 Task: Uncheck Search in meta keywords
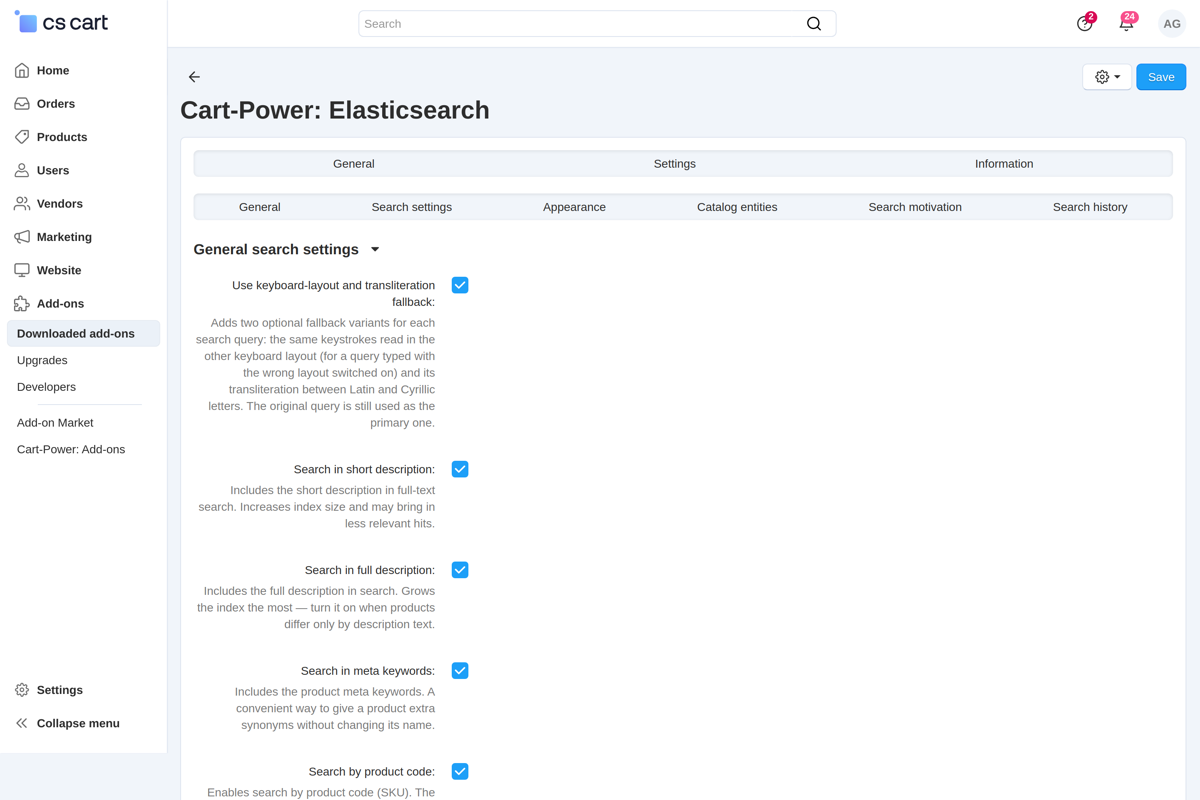pos(460,671)
